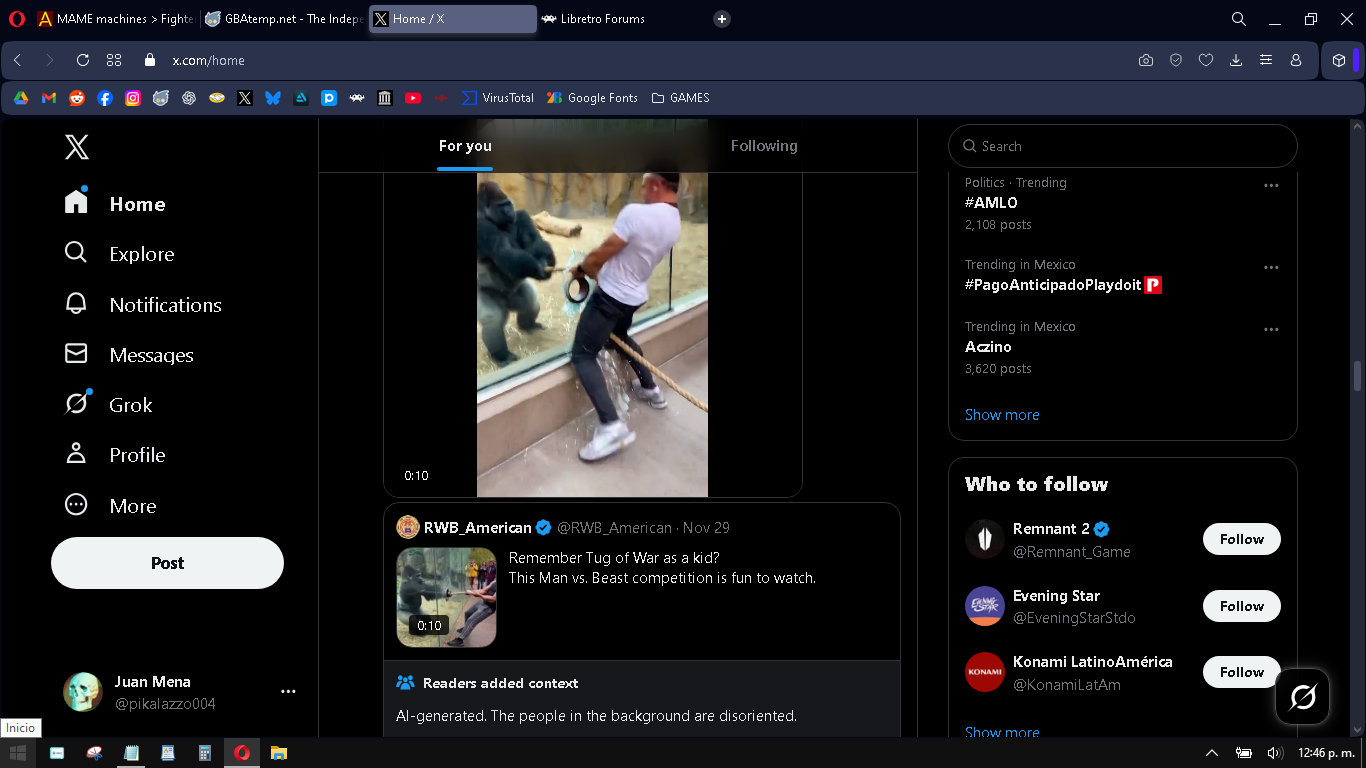
Task: Click the x.com/home address bar
Action: (x=208, y=60)
